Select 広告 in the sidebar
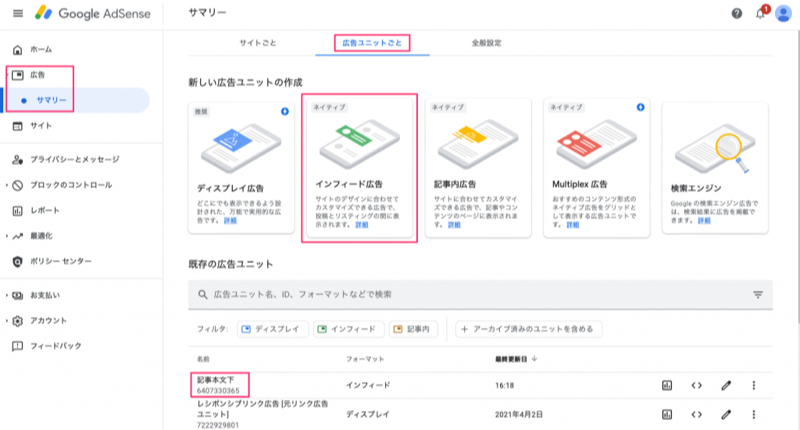 [x=37, y=75]
